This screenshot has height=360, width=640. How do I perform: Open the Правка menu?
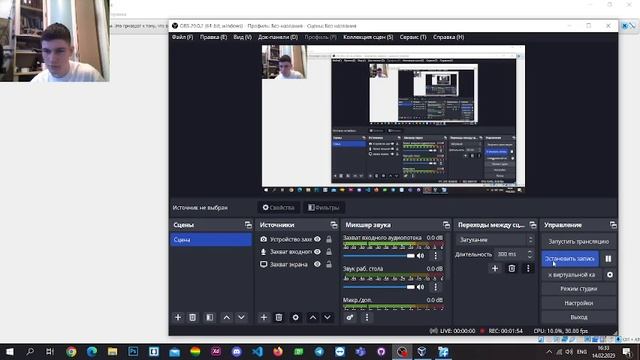(x=213, y=37)
